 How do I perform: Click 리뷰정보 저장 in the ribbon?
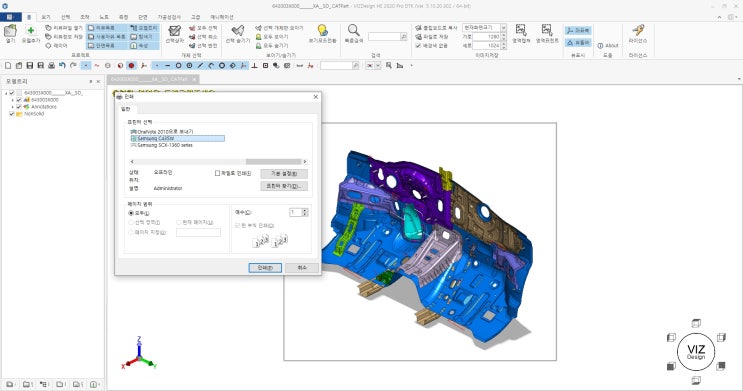(64, 36)
